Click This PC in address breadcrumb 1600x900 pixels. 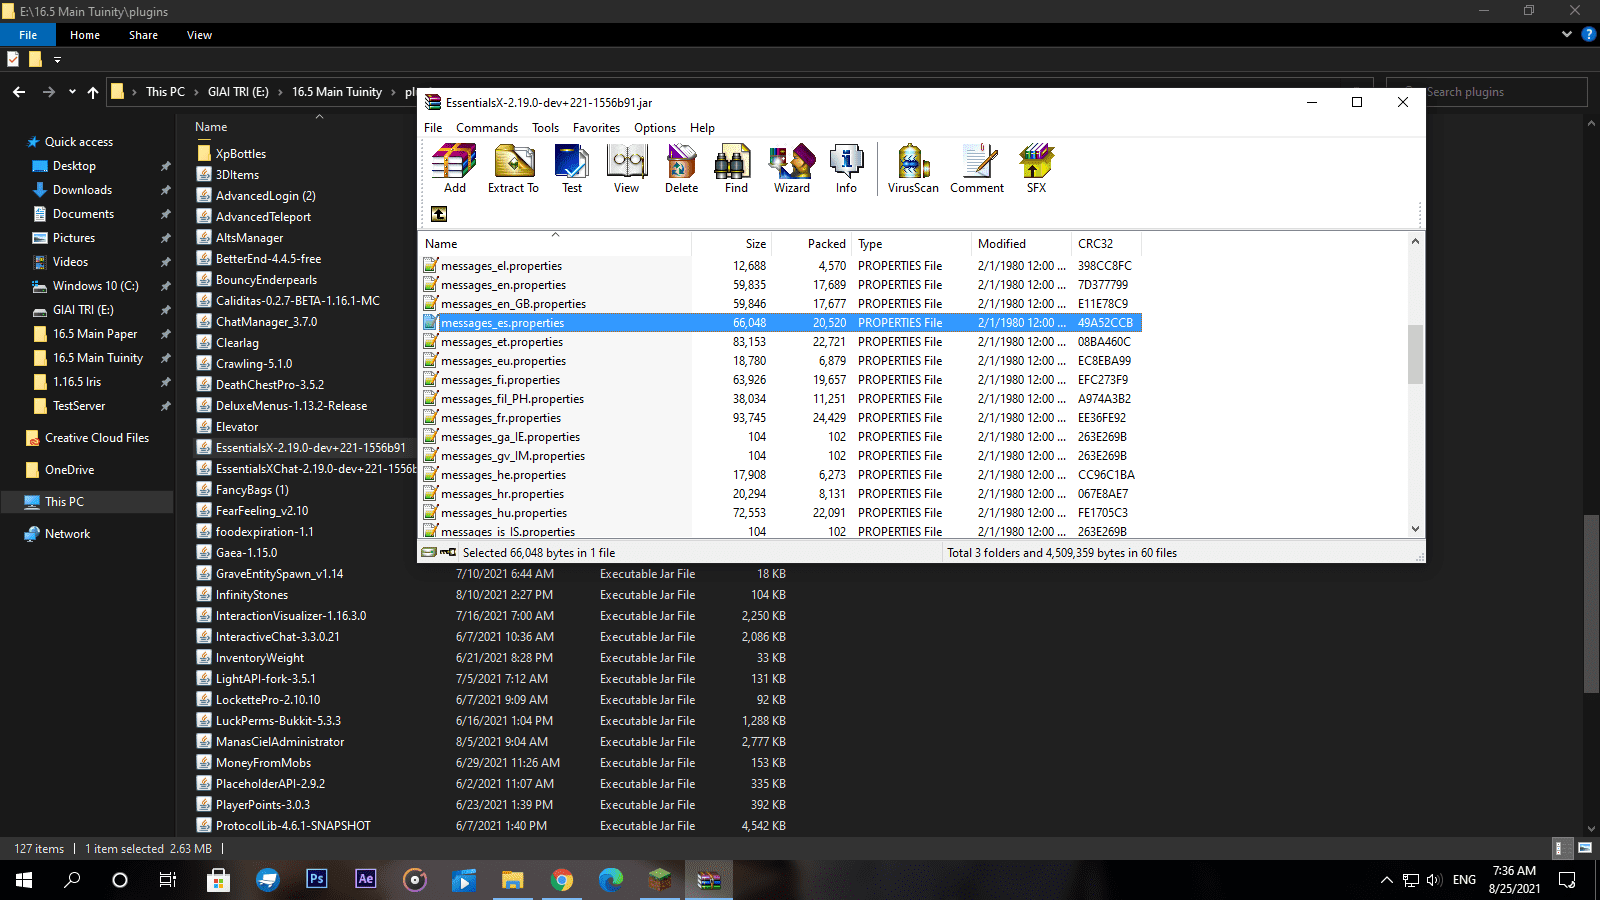165,92
